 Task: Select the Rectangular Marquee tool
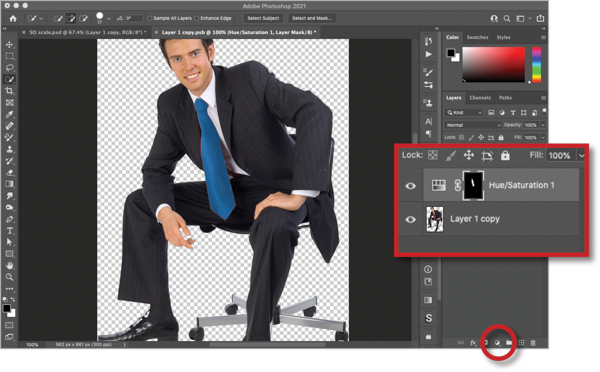9,56
